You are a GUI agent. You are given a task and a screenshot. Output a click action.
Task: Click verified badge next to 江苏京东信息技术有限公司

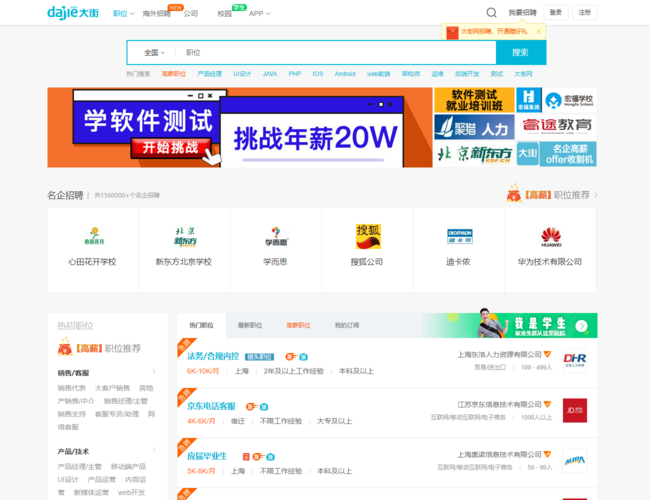point(548,404)
